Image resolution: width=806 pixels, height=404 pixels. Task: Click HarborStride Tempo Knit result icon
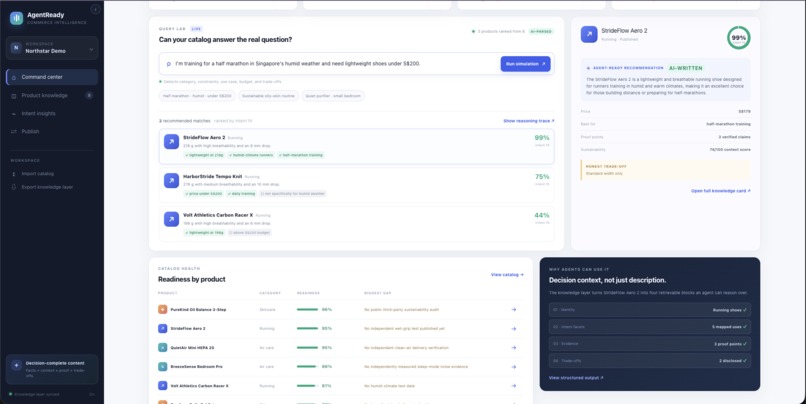[x=171, y=180]
